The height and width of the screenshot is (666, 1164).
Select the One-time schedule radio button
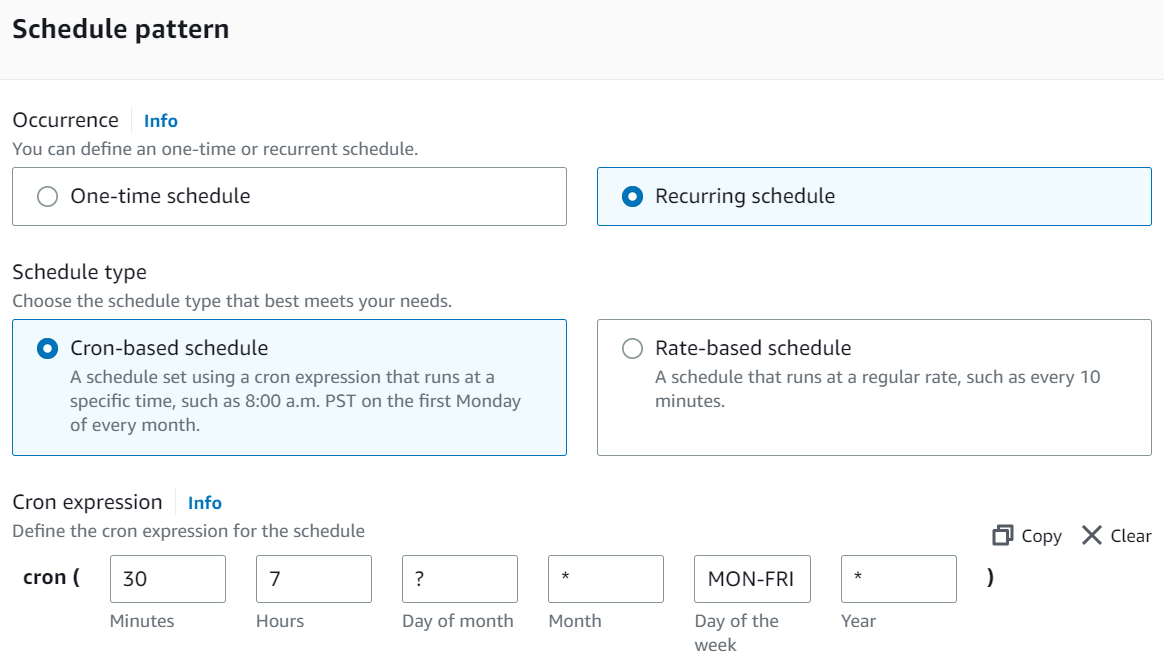coord(47,196)
